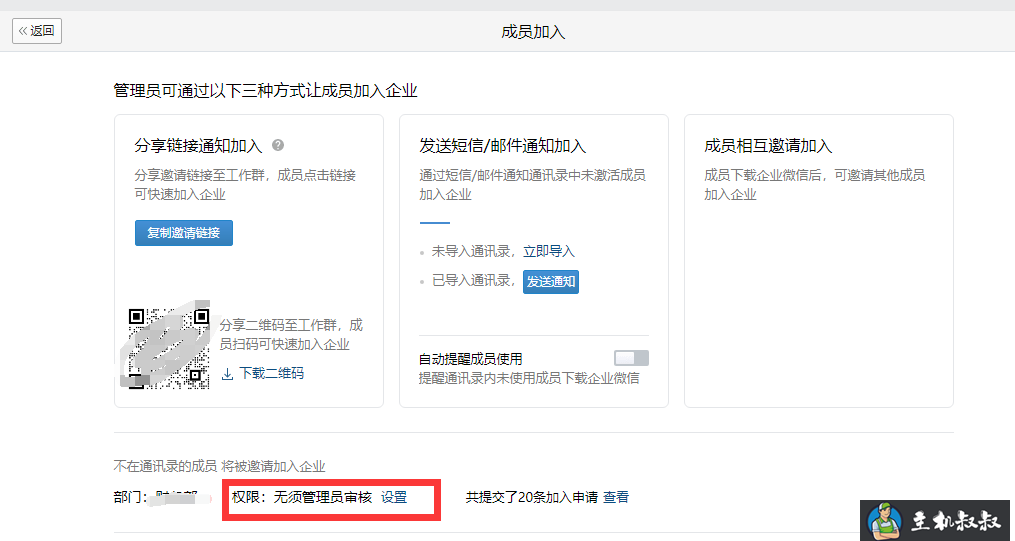The height and width of the screenshot is (541, 1015).
Task: Click the 发送短信/邮件通知加入 heading
Action: coord(502,146)
